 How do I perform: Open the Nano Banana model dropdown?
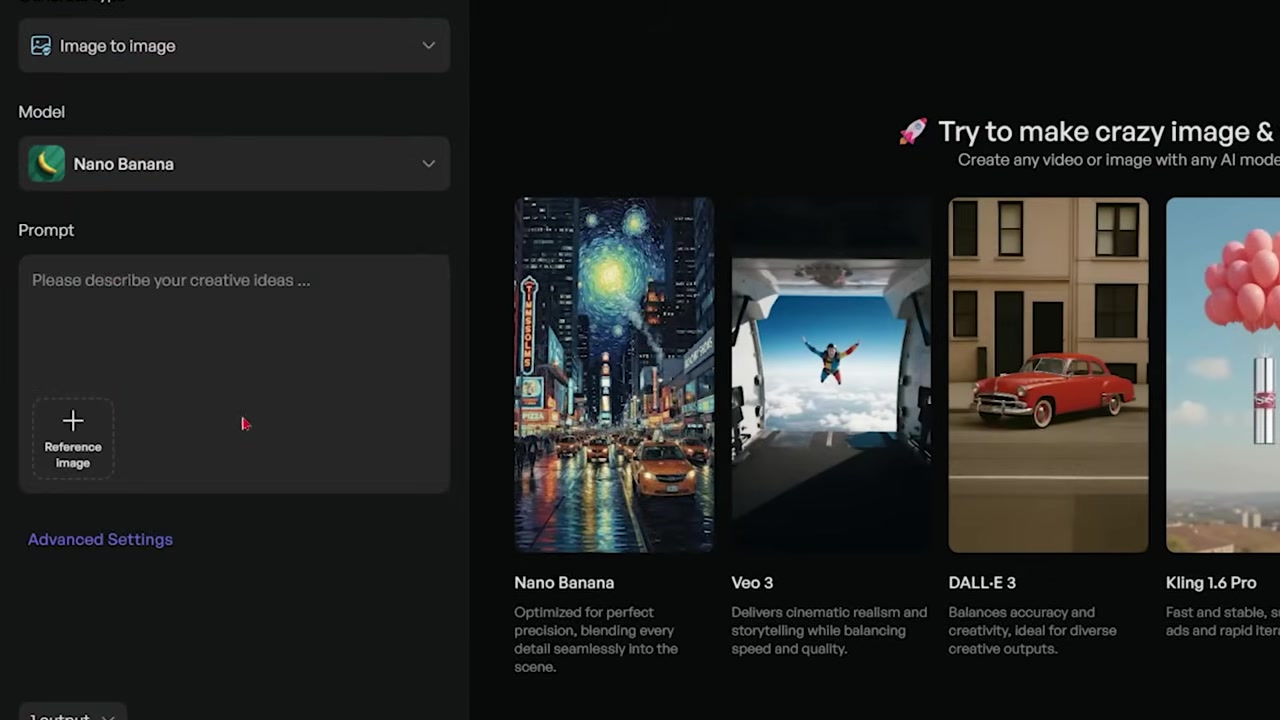(x=234, y=164)
